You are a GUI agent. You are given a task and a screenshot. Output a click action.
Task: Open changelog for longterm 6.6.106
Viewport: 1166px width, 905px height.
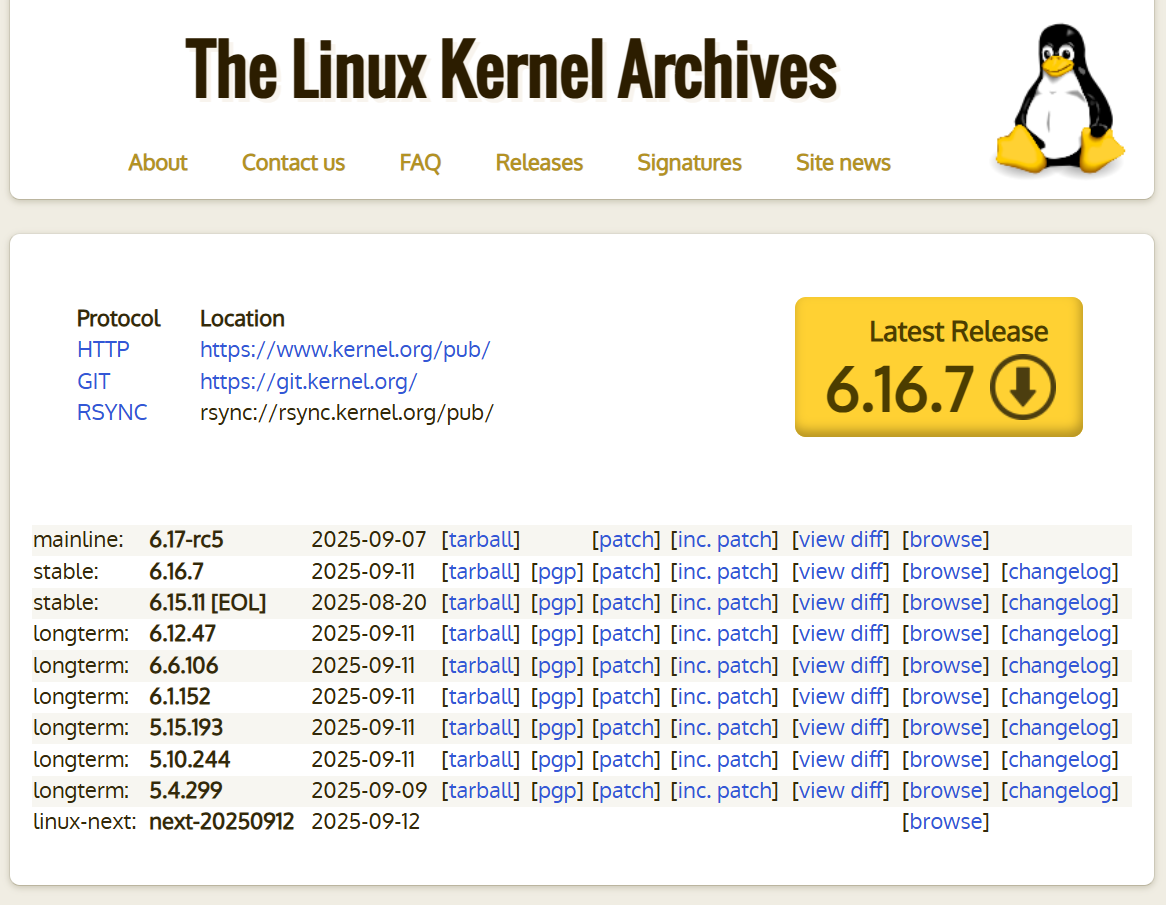pos(1060,666)
